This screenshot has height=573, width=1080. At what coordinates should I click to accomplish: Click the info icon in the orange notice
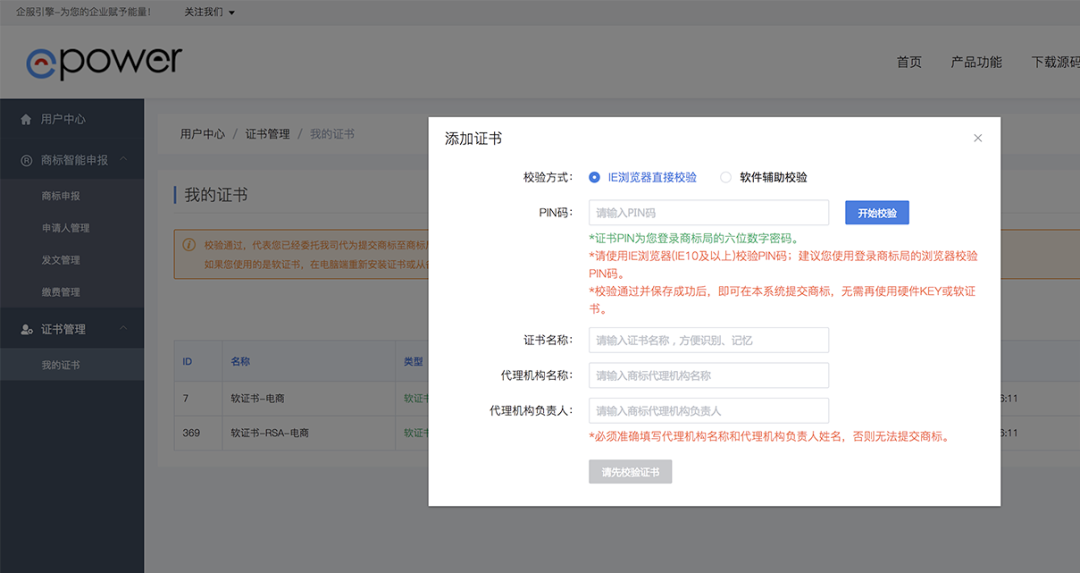point(189,244)
